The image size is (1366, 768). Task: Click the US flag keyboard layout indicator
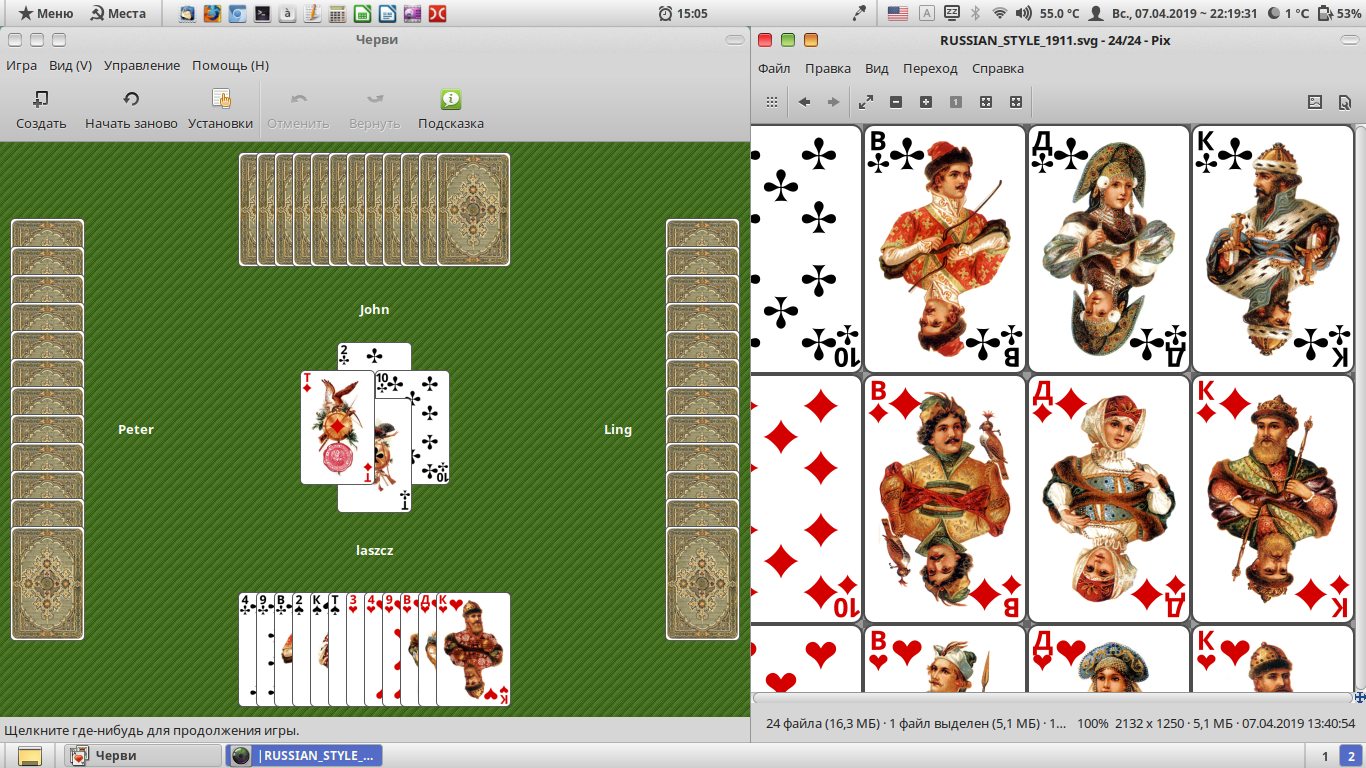pyautogui.click(x=897, y=13)
